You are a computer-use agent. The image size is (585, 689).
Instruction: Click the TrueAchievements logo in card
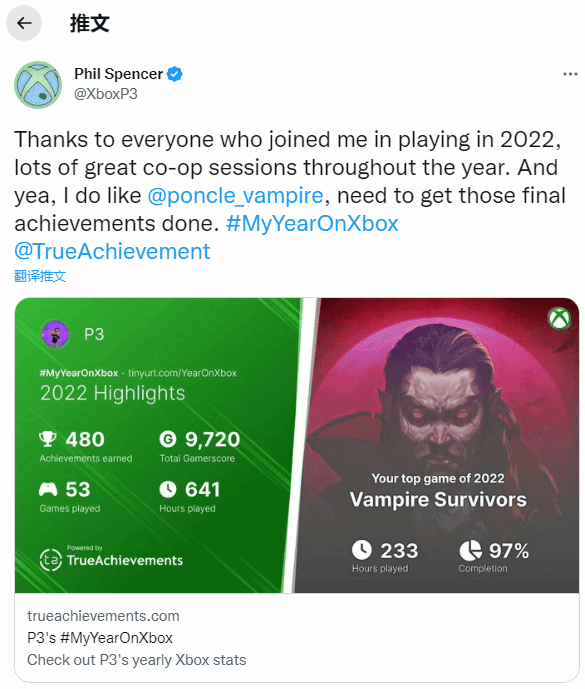click(x=111, y=558)
